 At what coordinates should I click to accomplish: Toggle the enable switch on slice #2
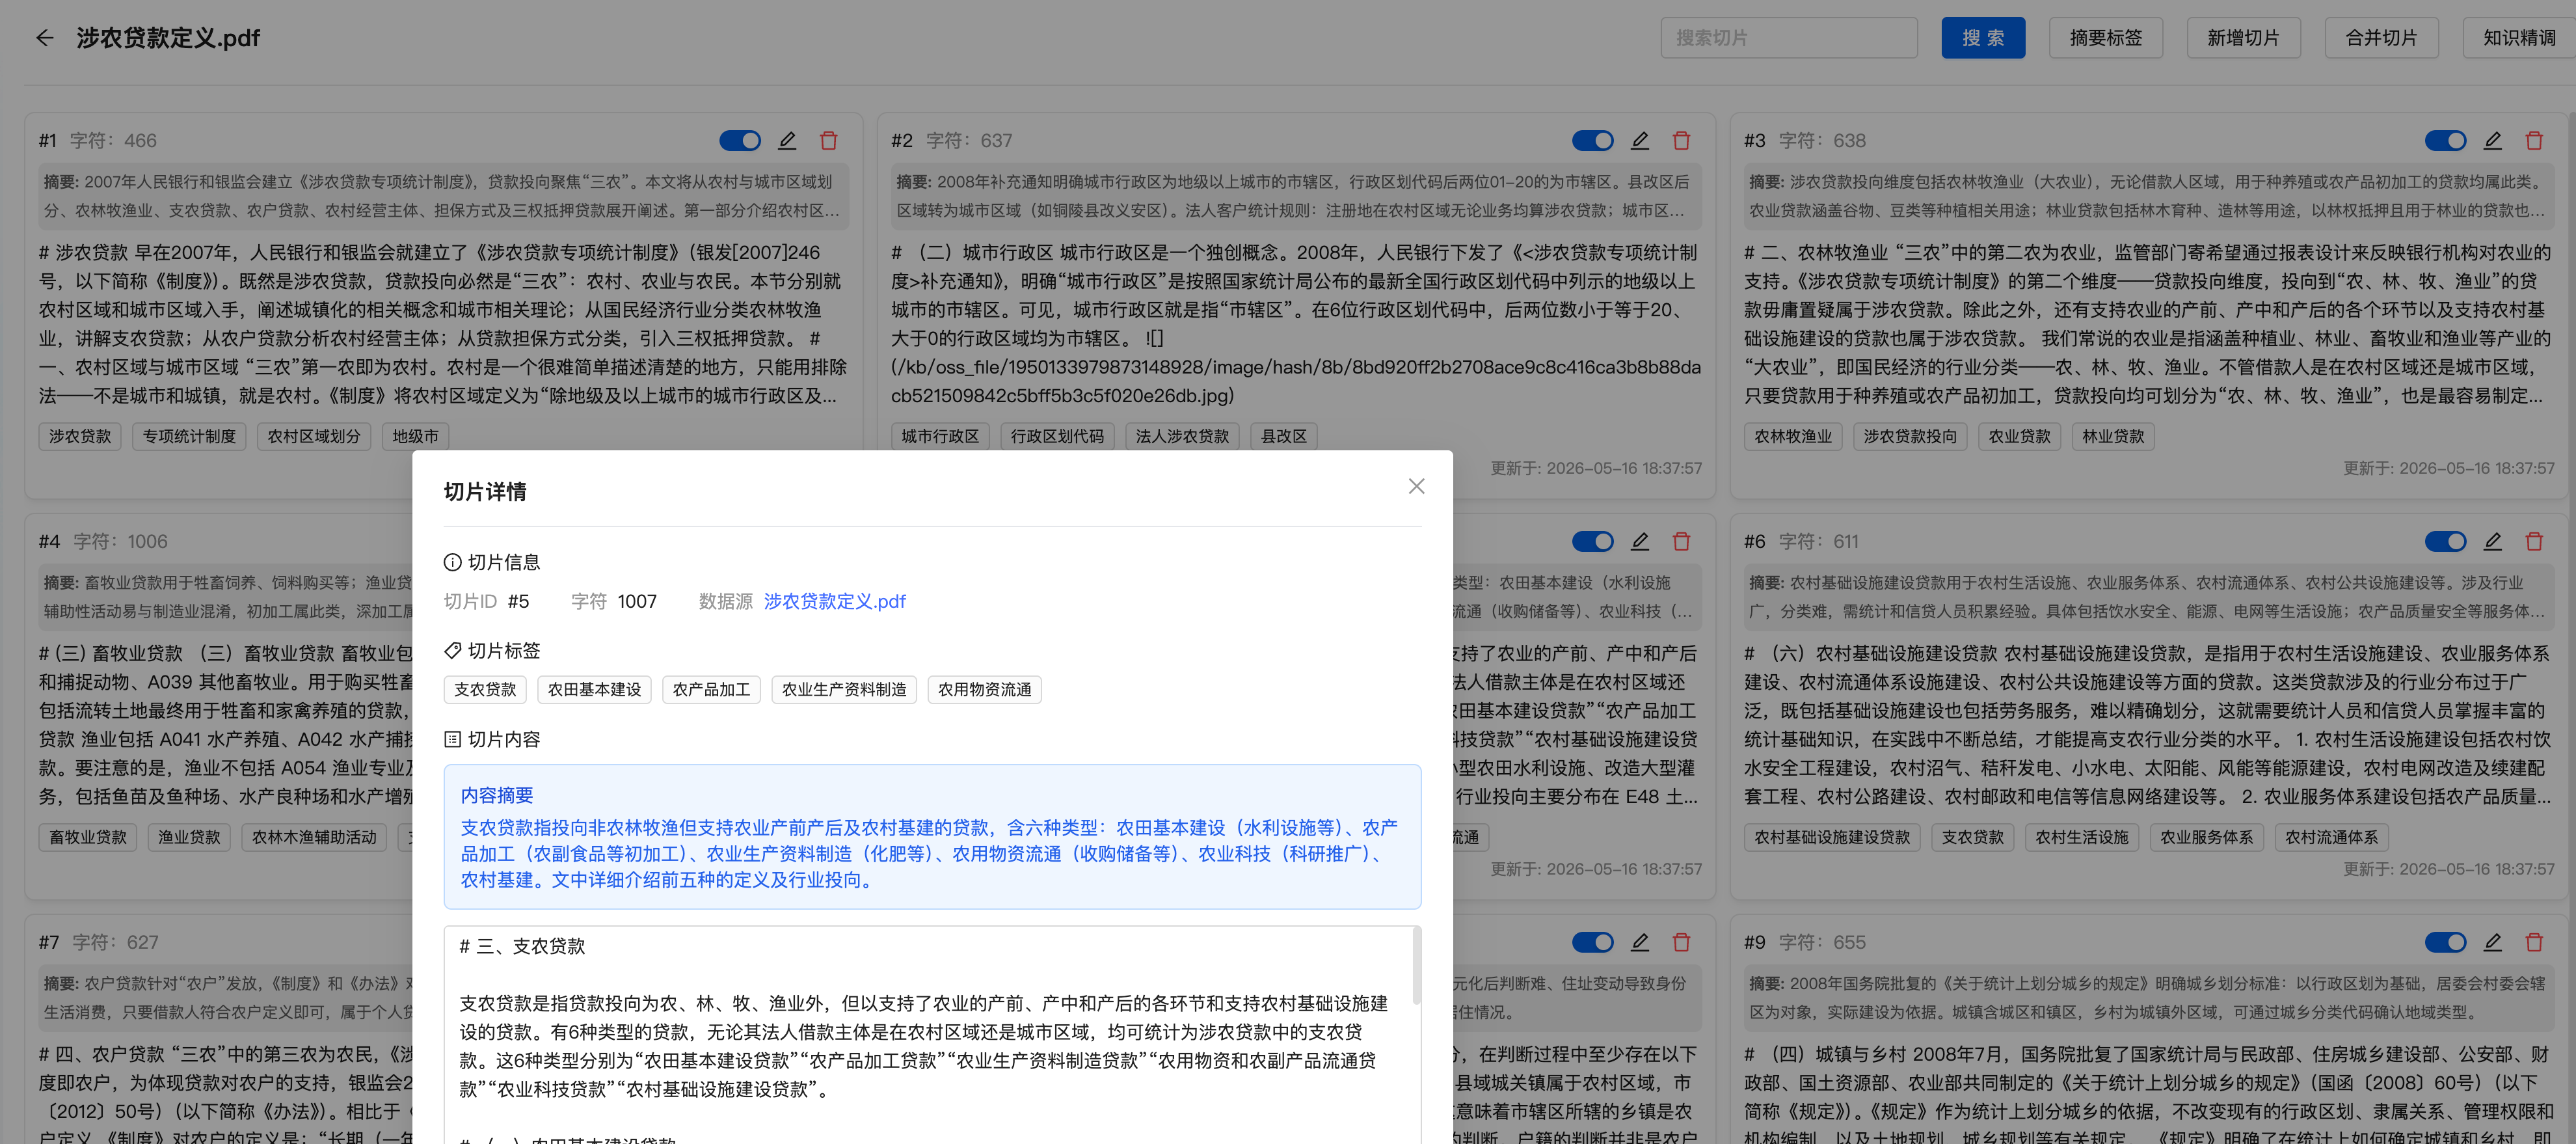1593,141
